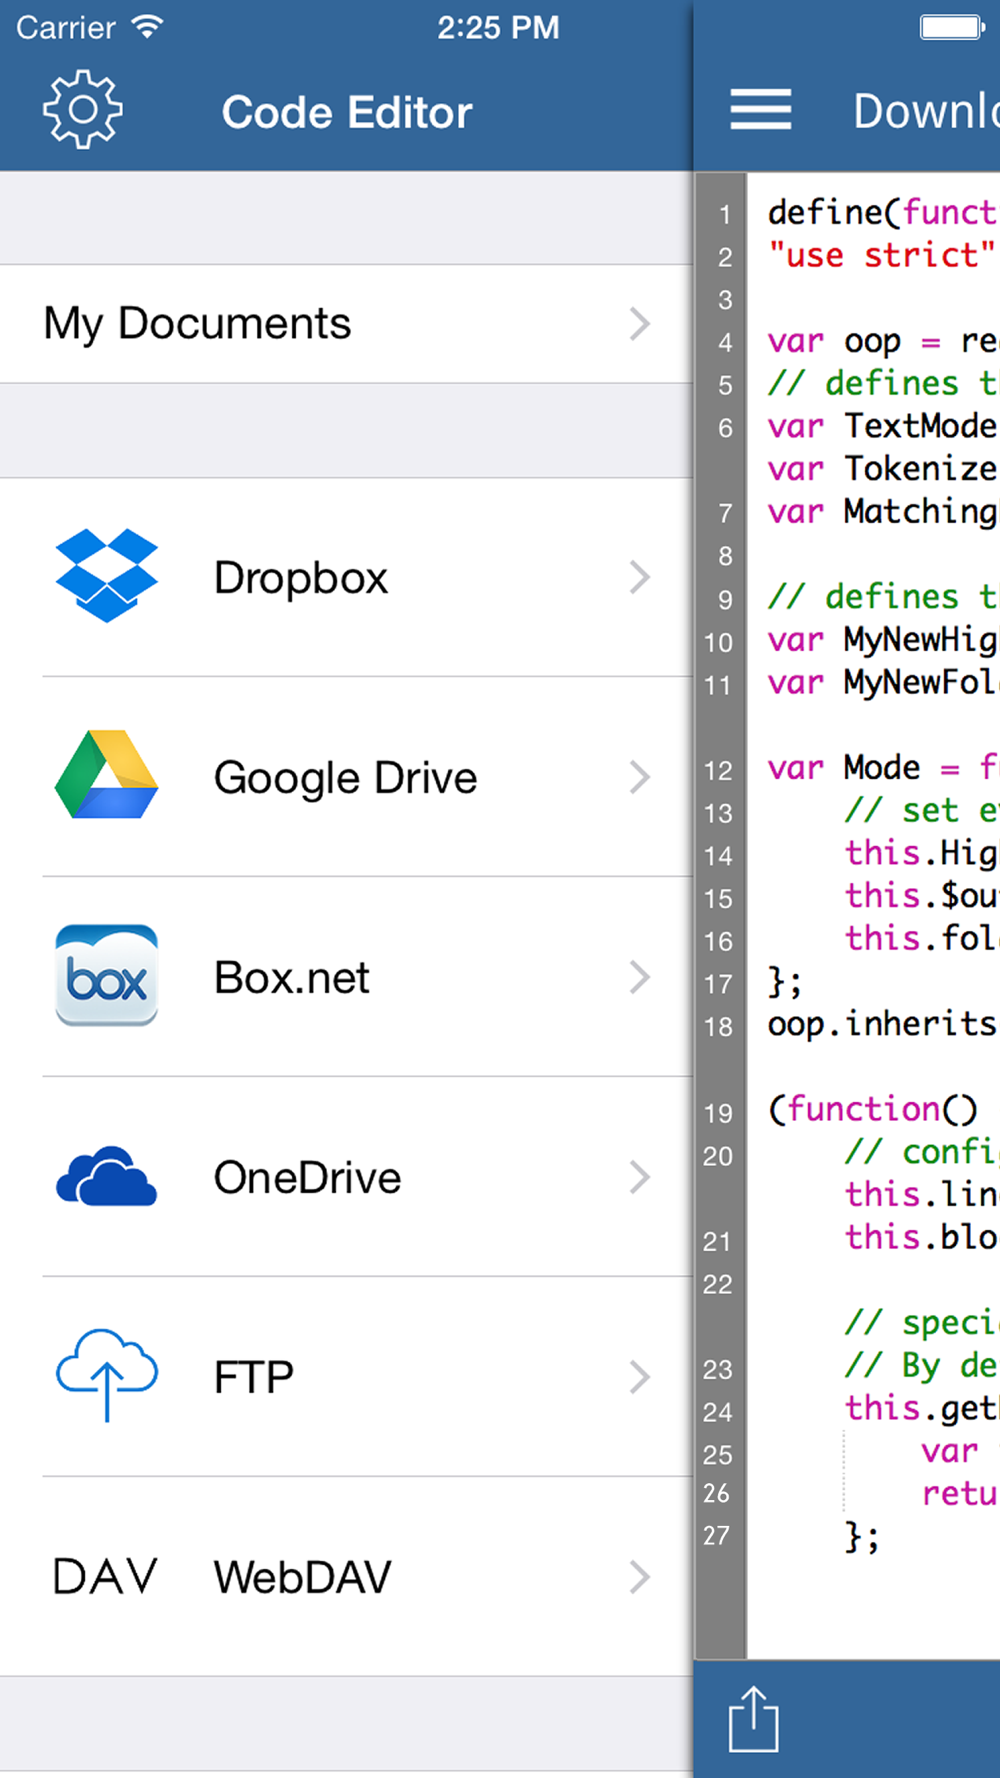
Task: Expand the My Documents chevron
Action: pyautogui.click(x=640, y=324)
